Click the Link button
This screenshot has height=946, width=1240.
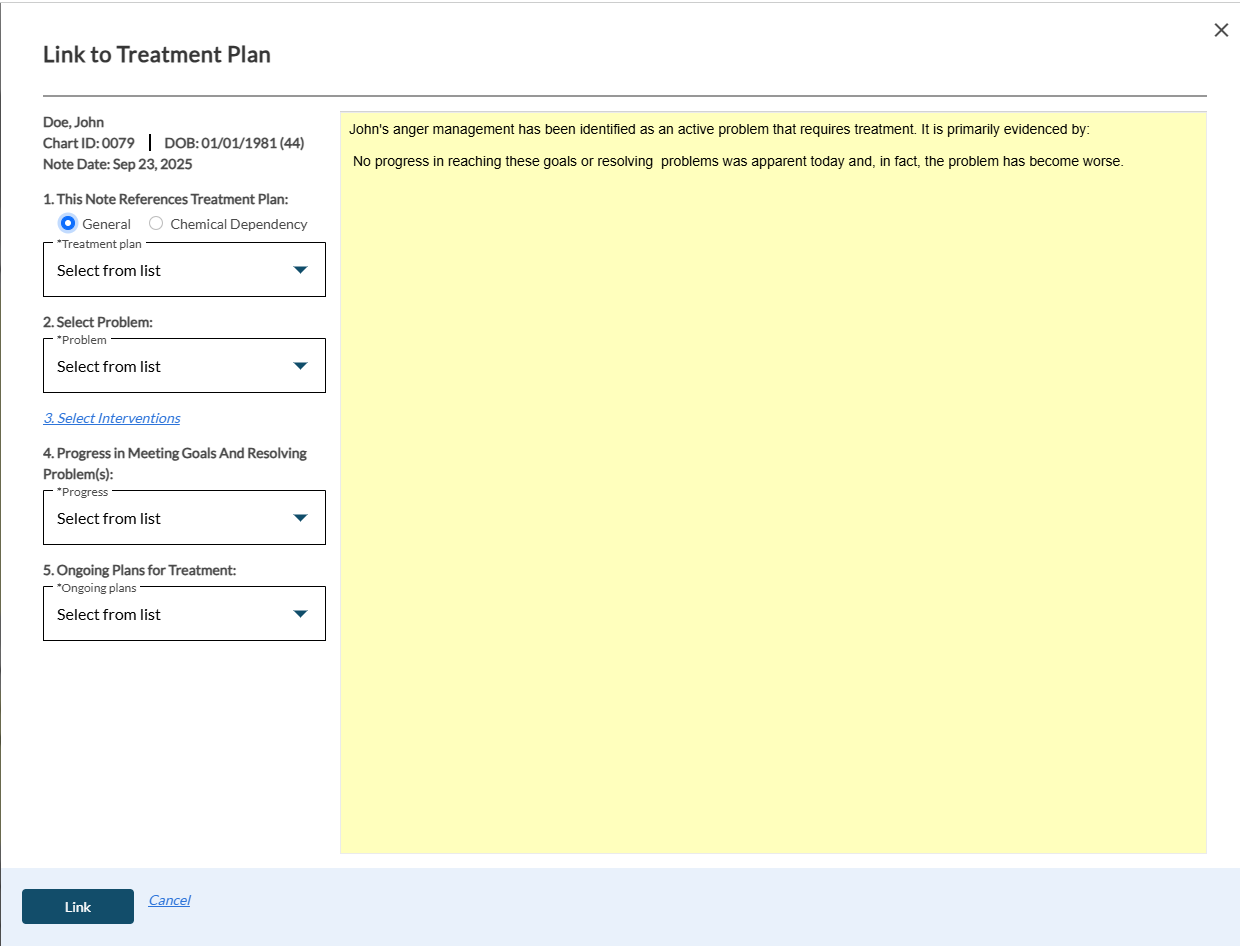point(78,907)
